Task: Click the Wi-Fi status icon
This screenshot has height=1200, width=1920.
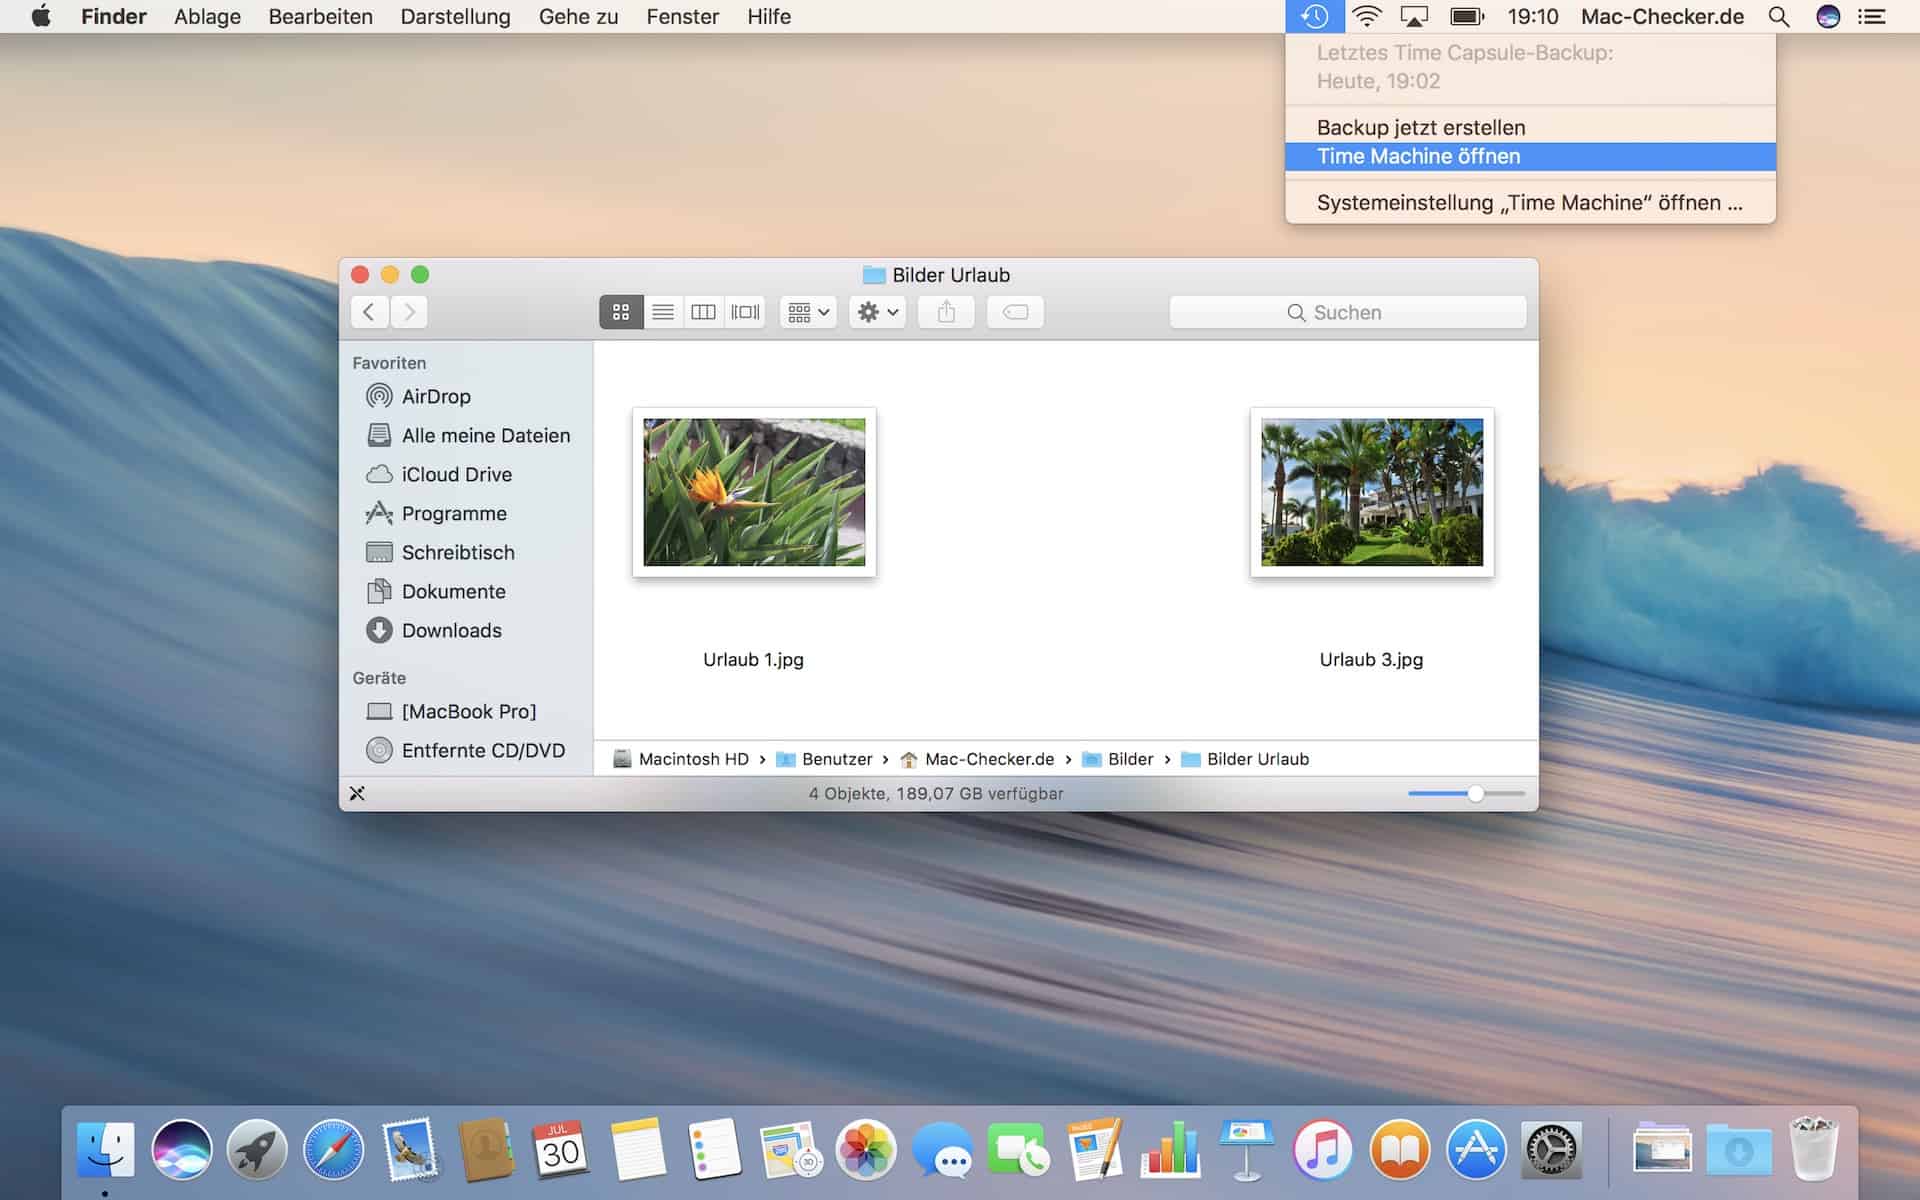Action: click(x=1366, y=16)
